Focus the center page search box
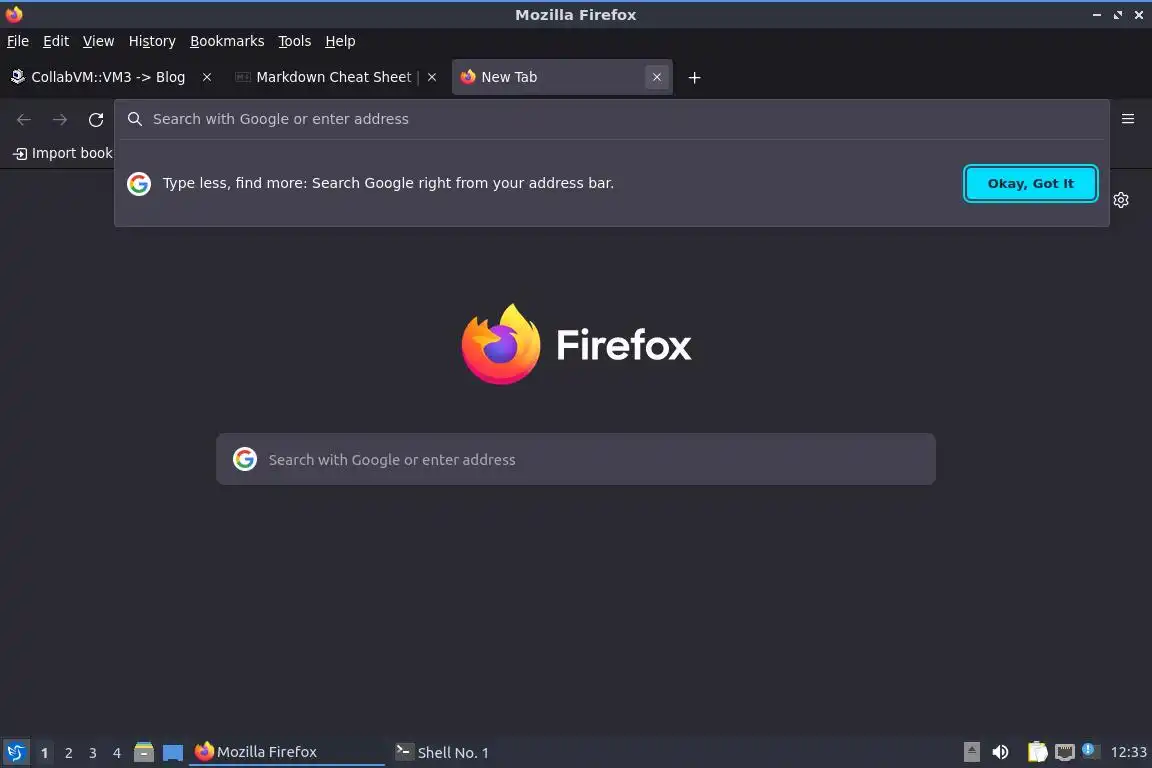 (x=575, y=459)
